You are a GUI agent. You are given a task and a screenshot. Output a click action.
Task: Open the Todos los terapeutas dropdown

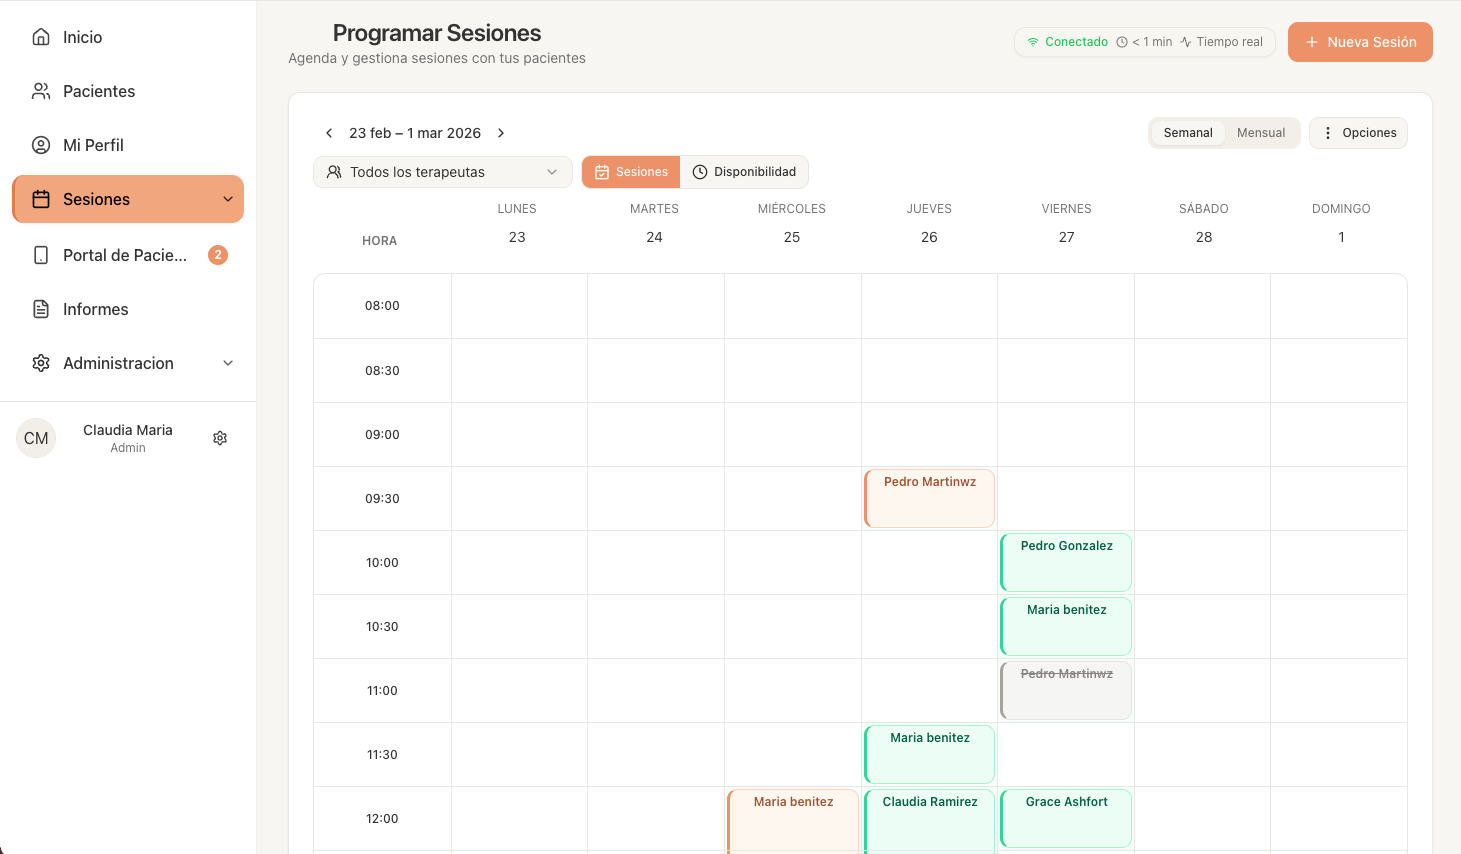[x=442, y=172]
